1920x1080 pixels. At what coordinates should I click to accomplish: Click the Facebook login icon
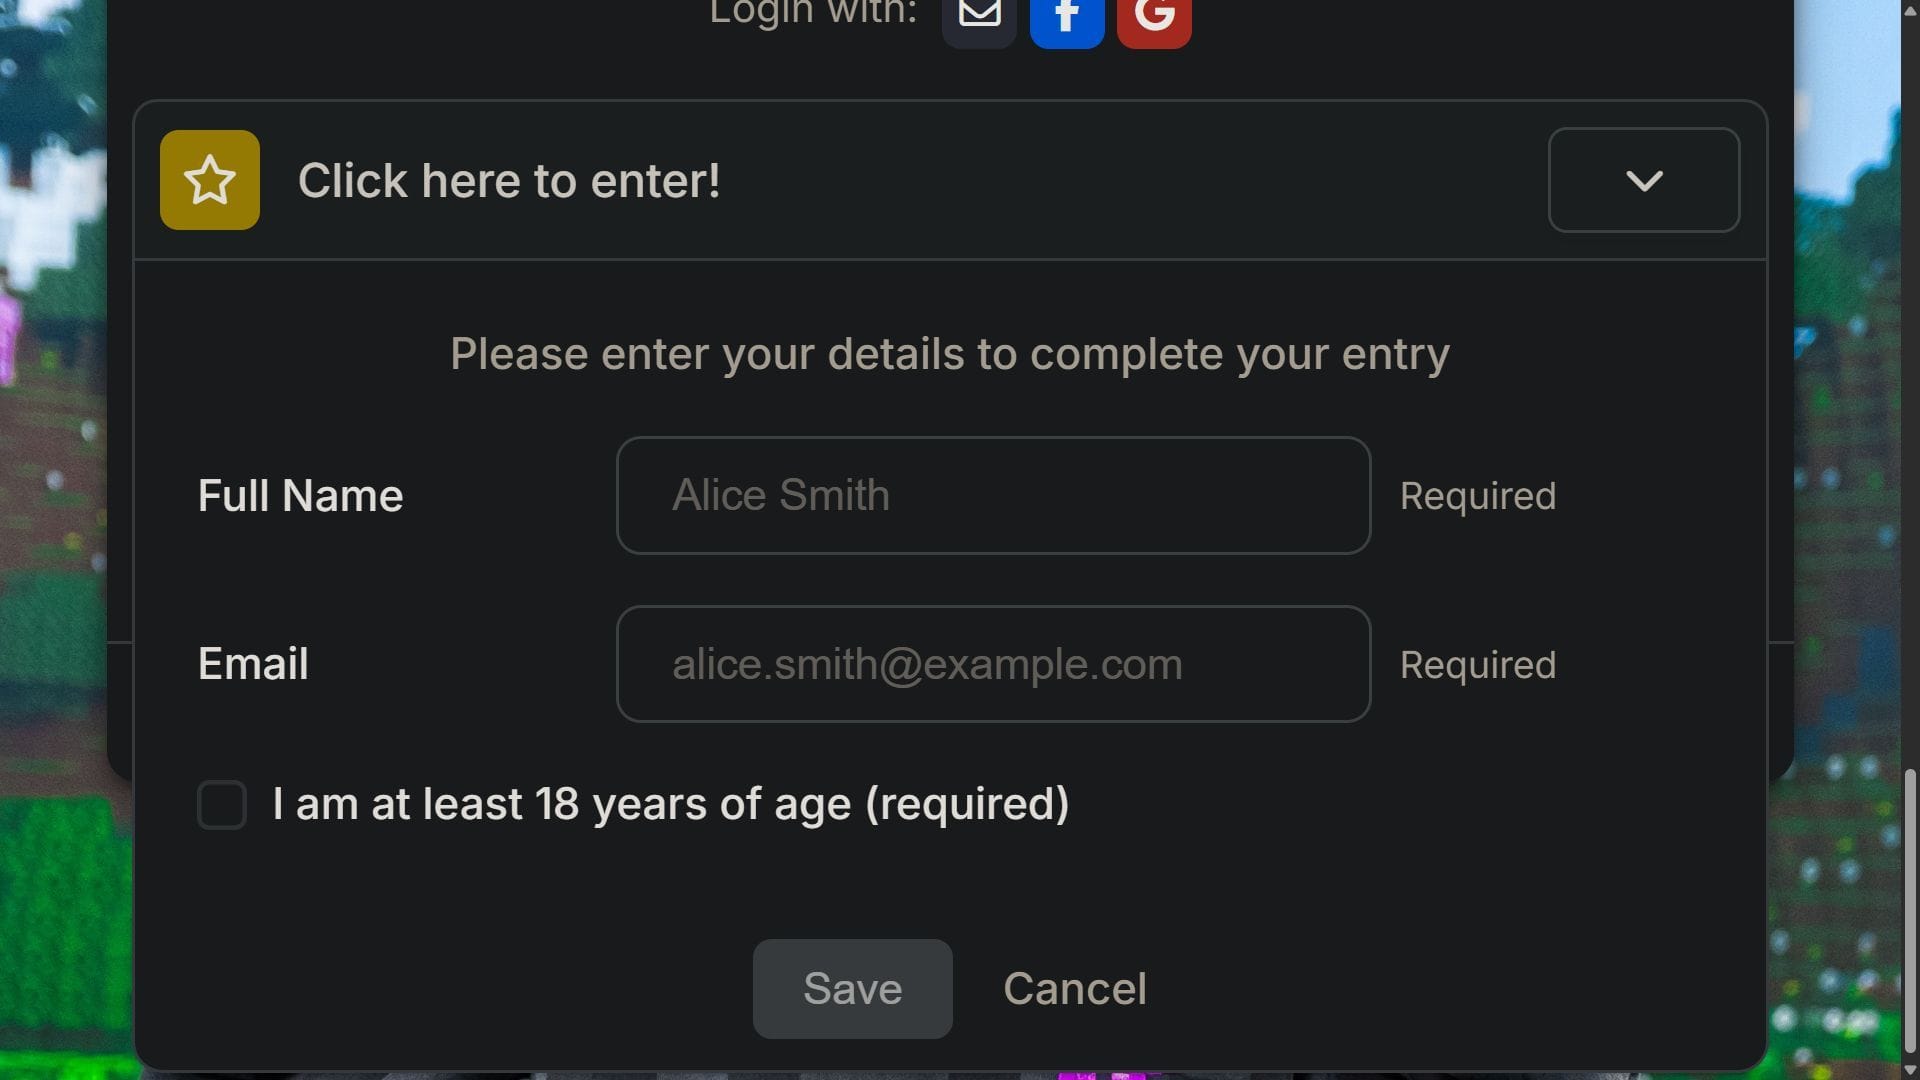[x=1066, y=15]
